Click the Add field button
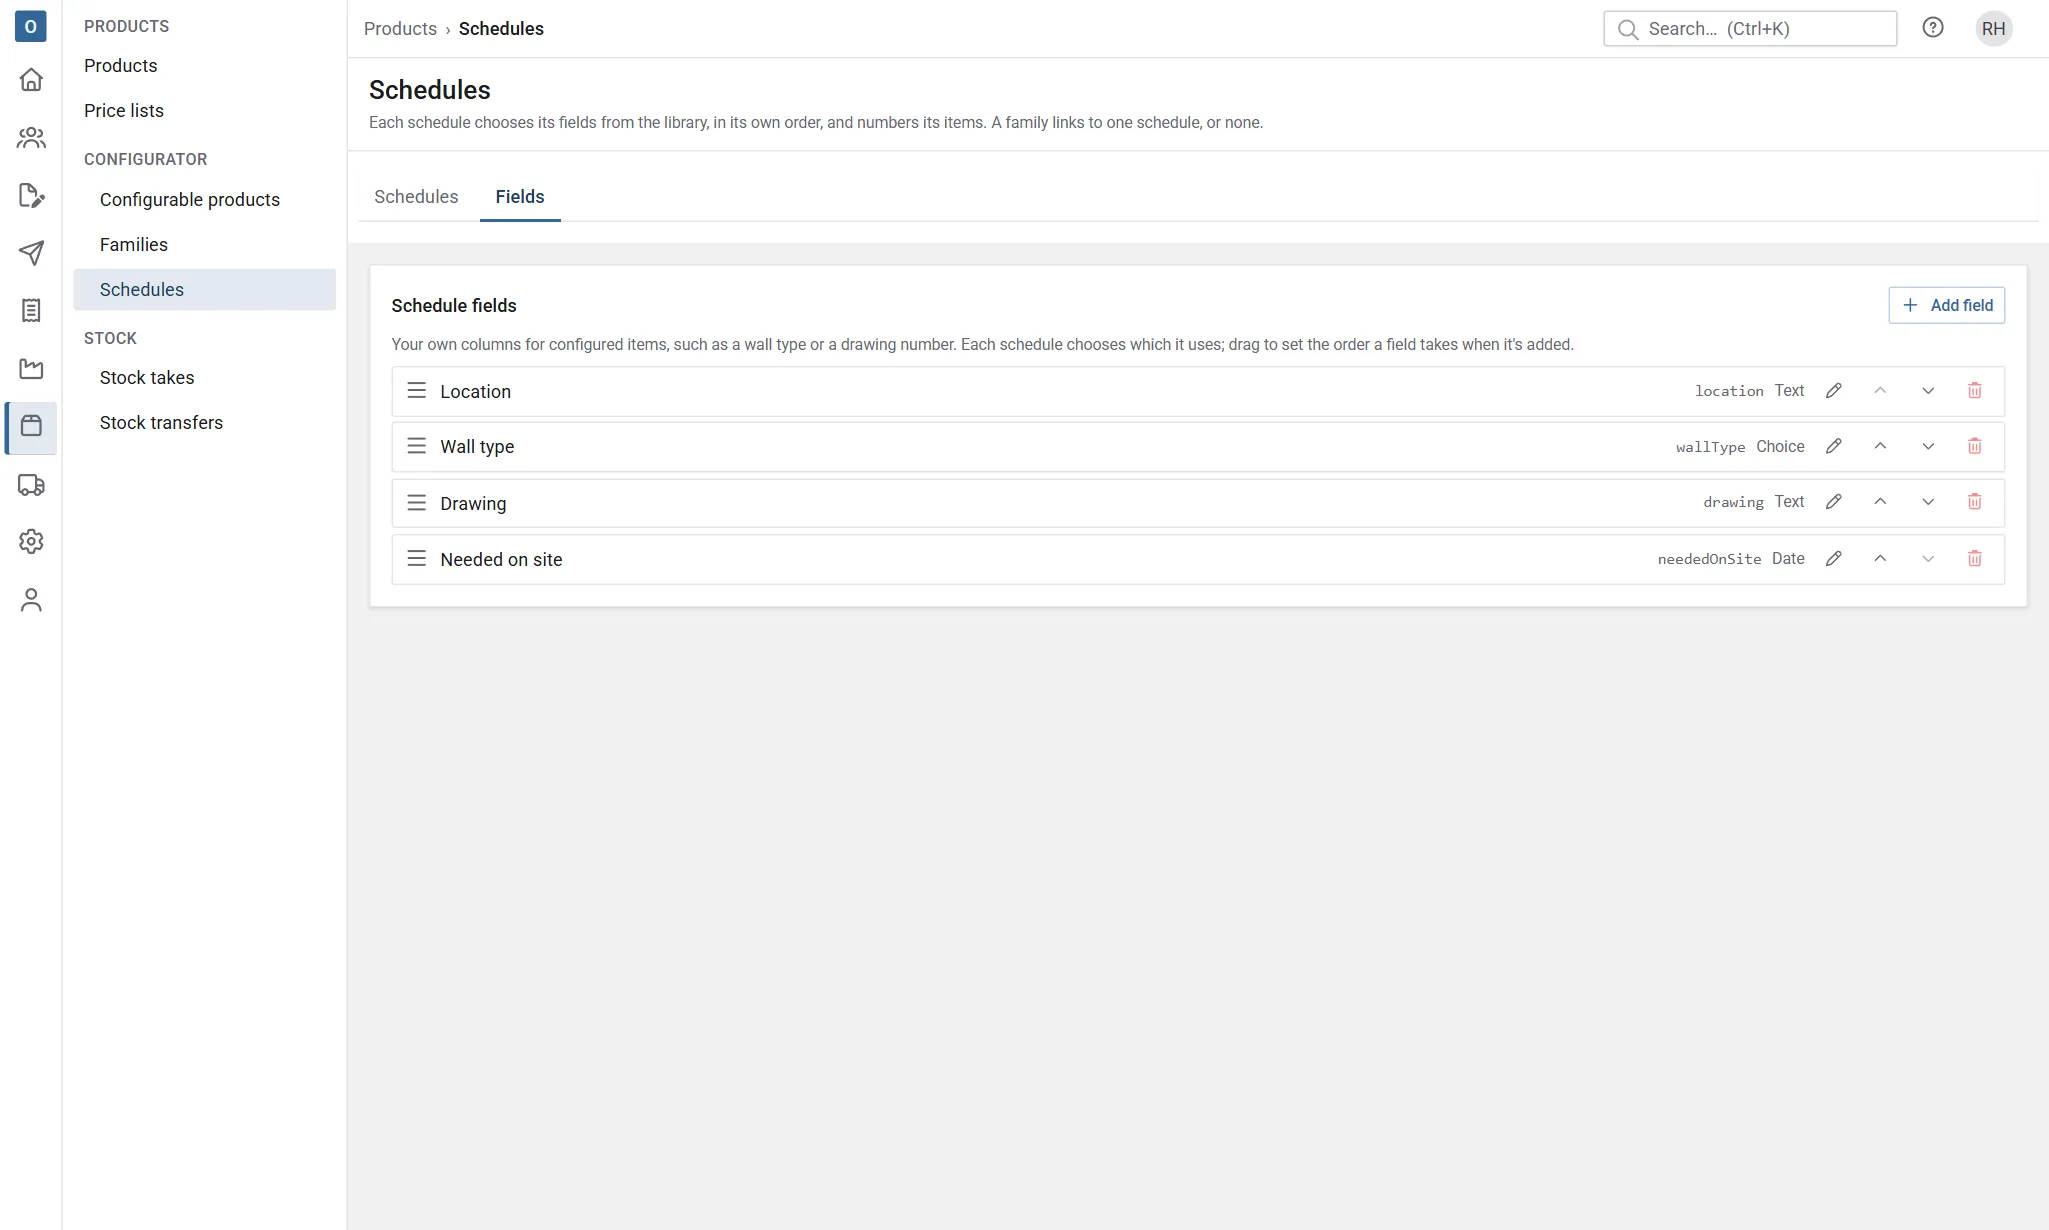The width and height of the screenshot is (2049, 1230). click(x=1946, y=305)
